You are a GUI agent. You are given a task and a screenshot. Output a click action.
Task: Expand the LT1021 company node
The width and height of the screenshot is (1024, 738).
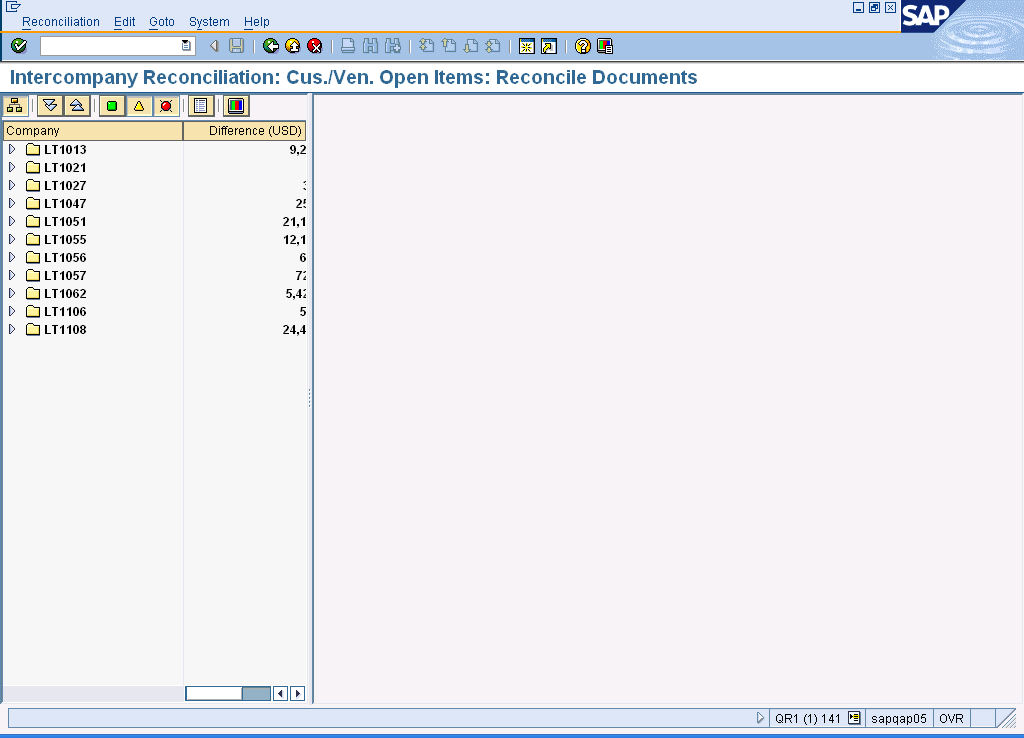(x=12, y=167)
